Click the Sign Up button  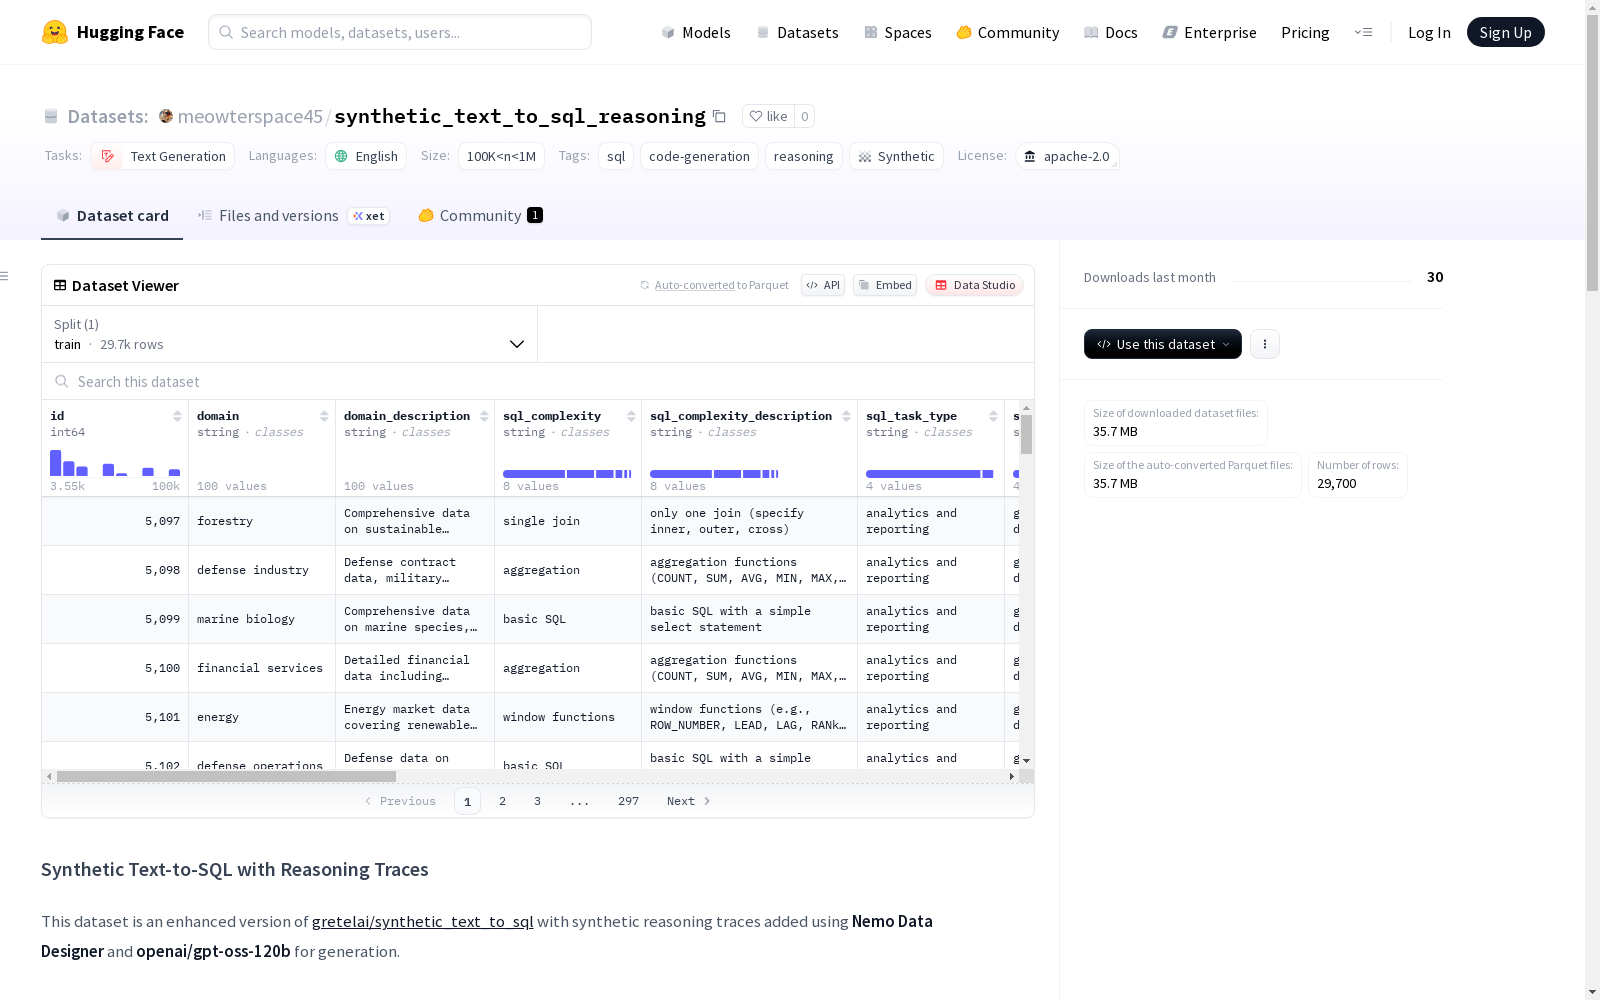pyautogui.click(x=1506, y=32)
